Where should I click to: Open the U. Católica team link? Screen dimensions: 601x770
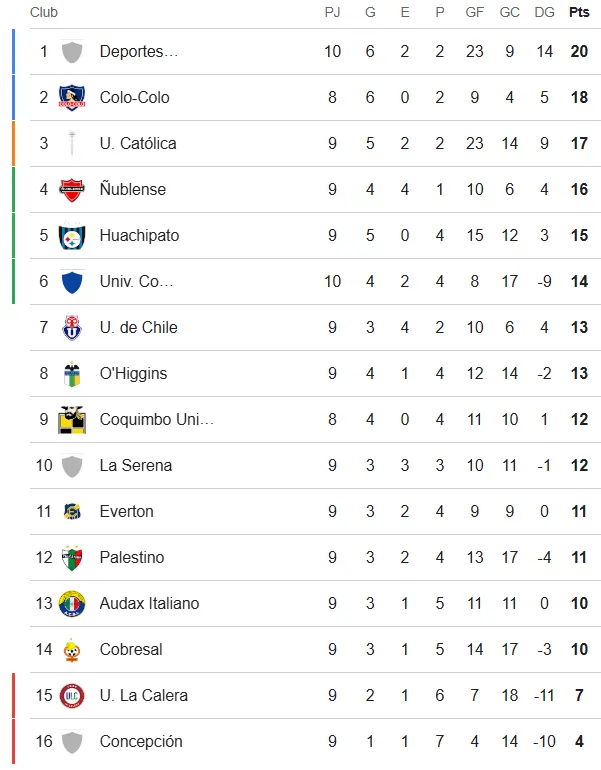[138, 144]
